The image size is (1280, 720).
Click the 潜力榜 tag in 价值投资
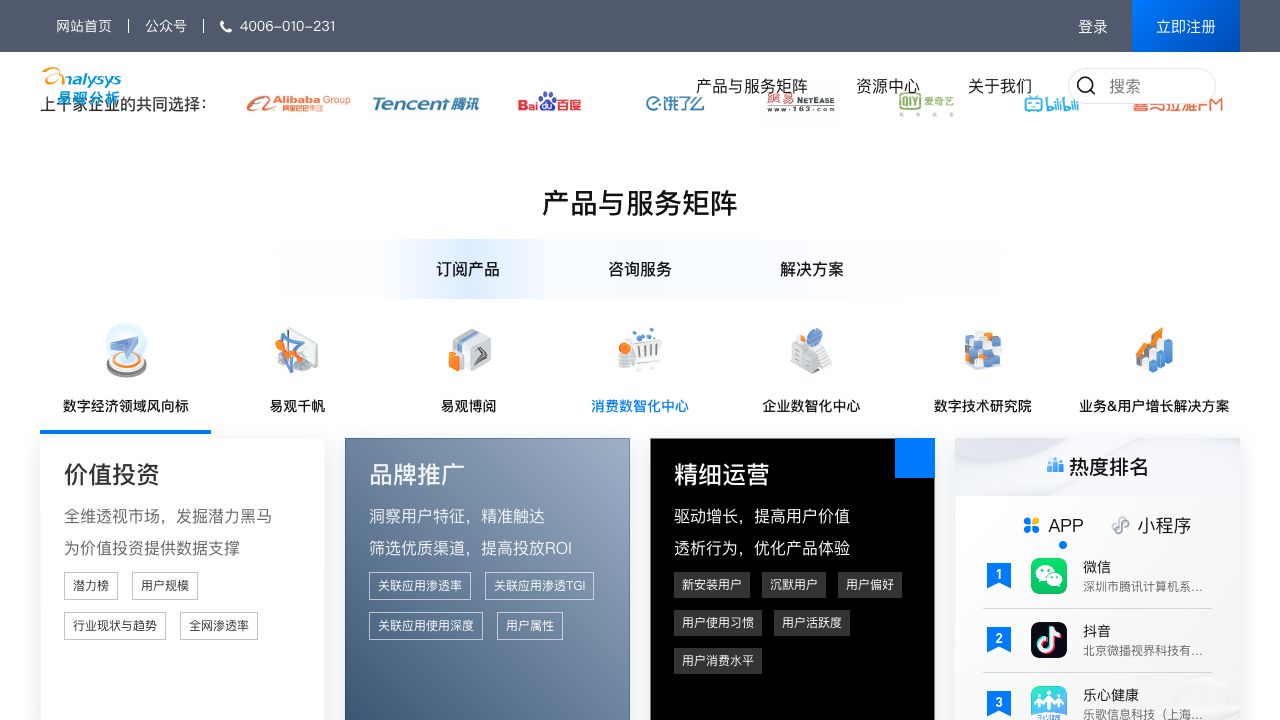[91, 586]
